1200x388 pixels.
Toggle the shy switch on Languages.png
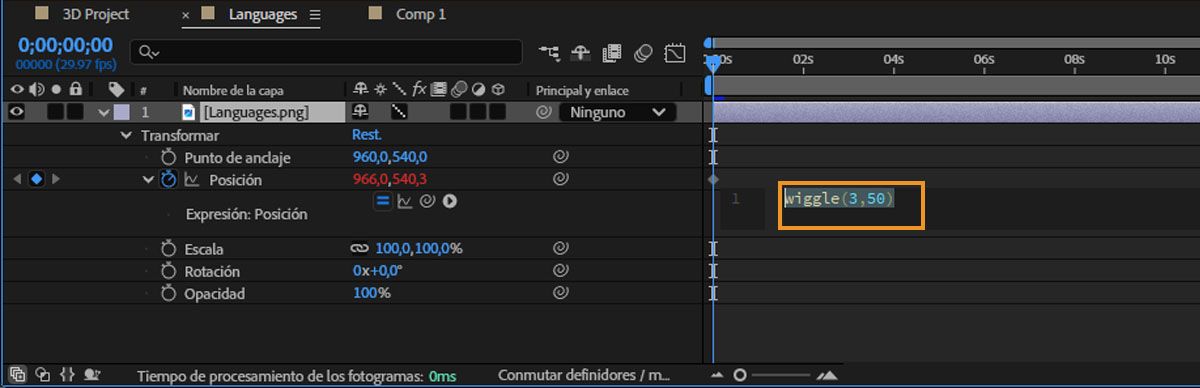click(361, 112)
